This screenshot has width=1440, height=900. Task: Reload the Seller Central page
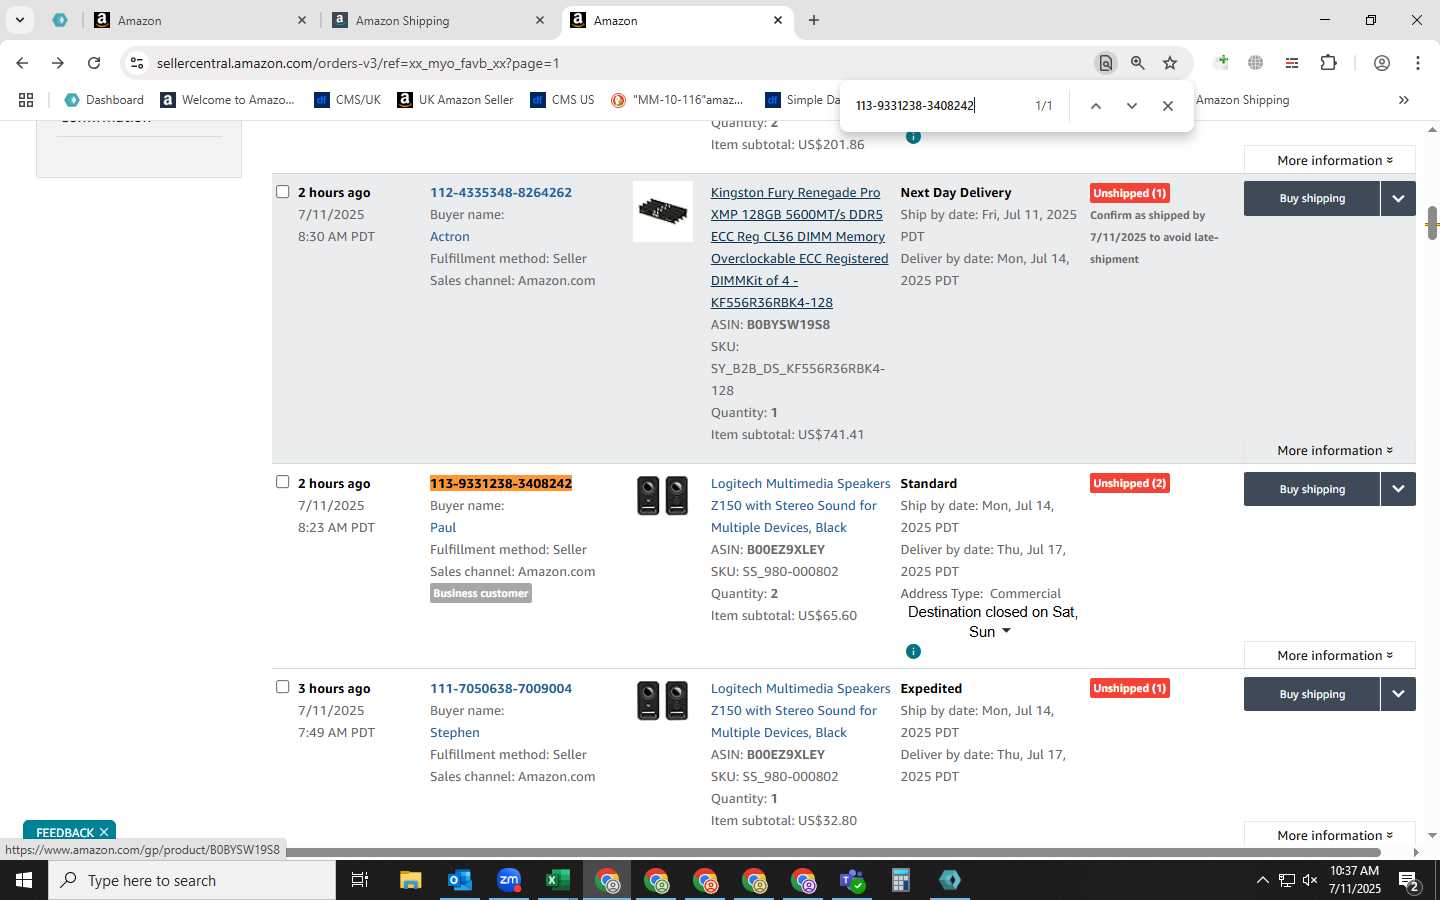pyautogui.click(x=94, y=63)
